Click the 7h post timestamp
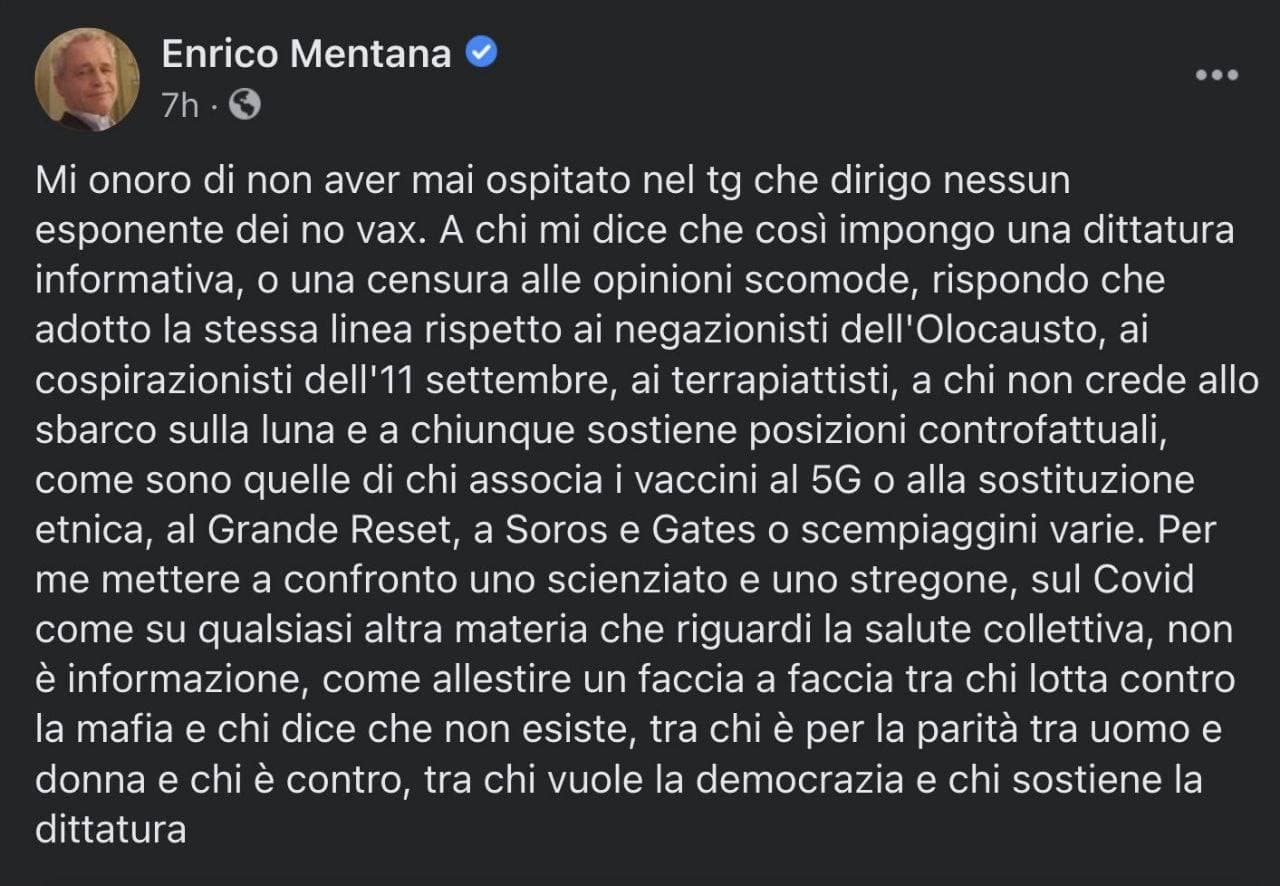 tap(180, 105)
